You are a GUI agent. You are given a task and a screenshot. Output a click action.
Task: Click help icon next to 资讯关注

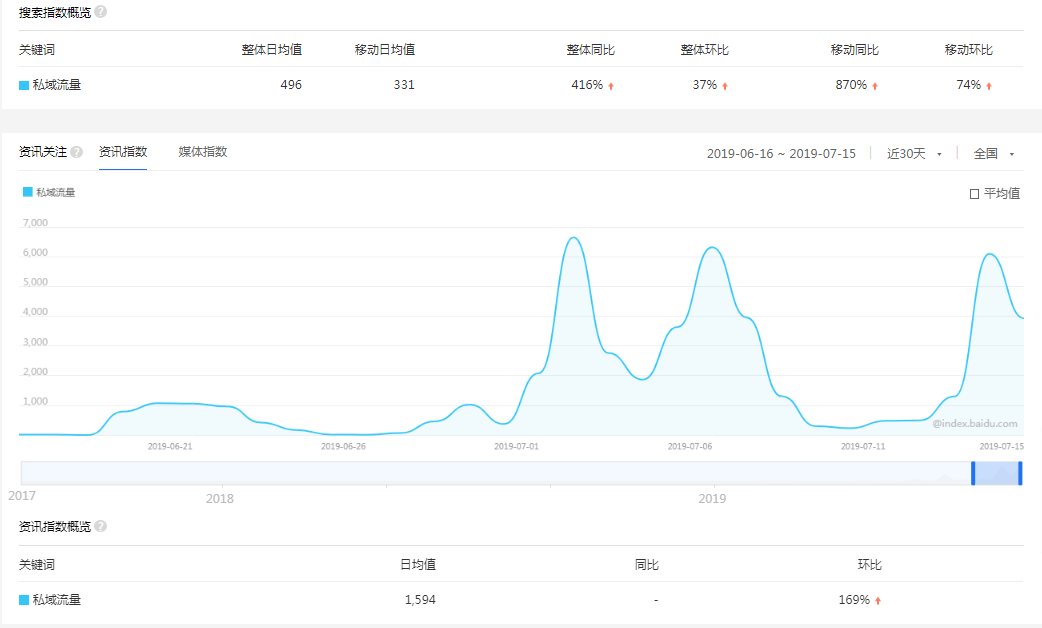[77, 152]
